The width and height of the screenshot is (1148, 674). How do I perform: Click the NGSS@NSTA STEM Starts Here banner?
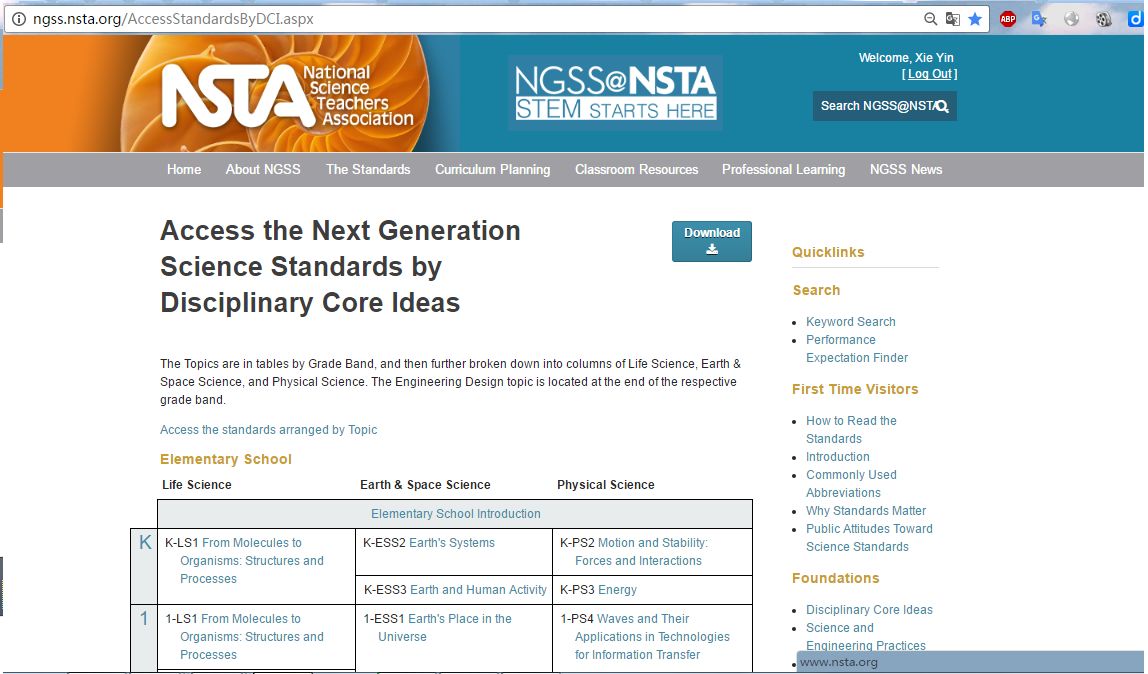pyautogui.click(x=615, y=93)
